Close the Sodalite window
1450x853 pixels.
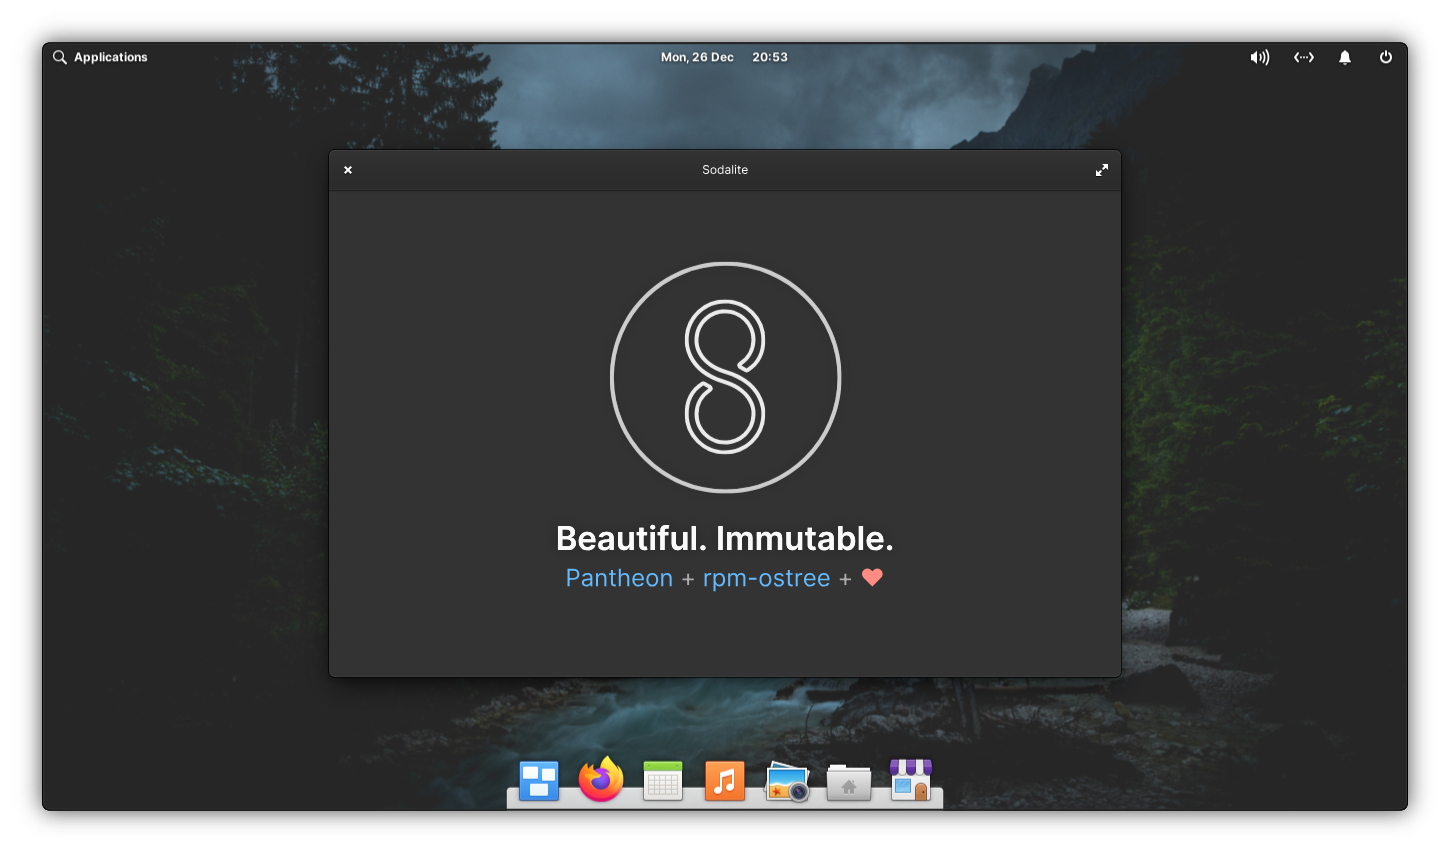(x=348, y=170)
